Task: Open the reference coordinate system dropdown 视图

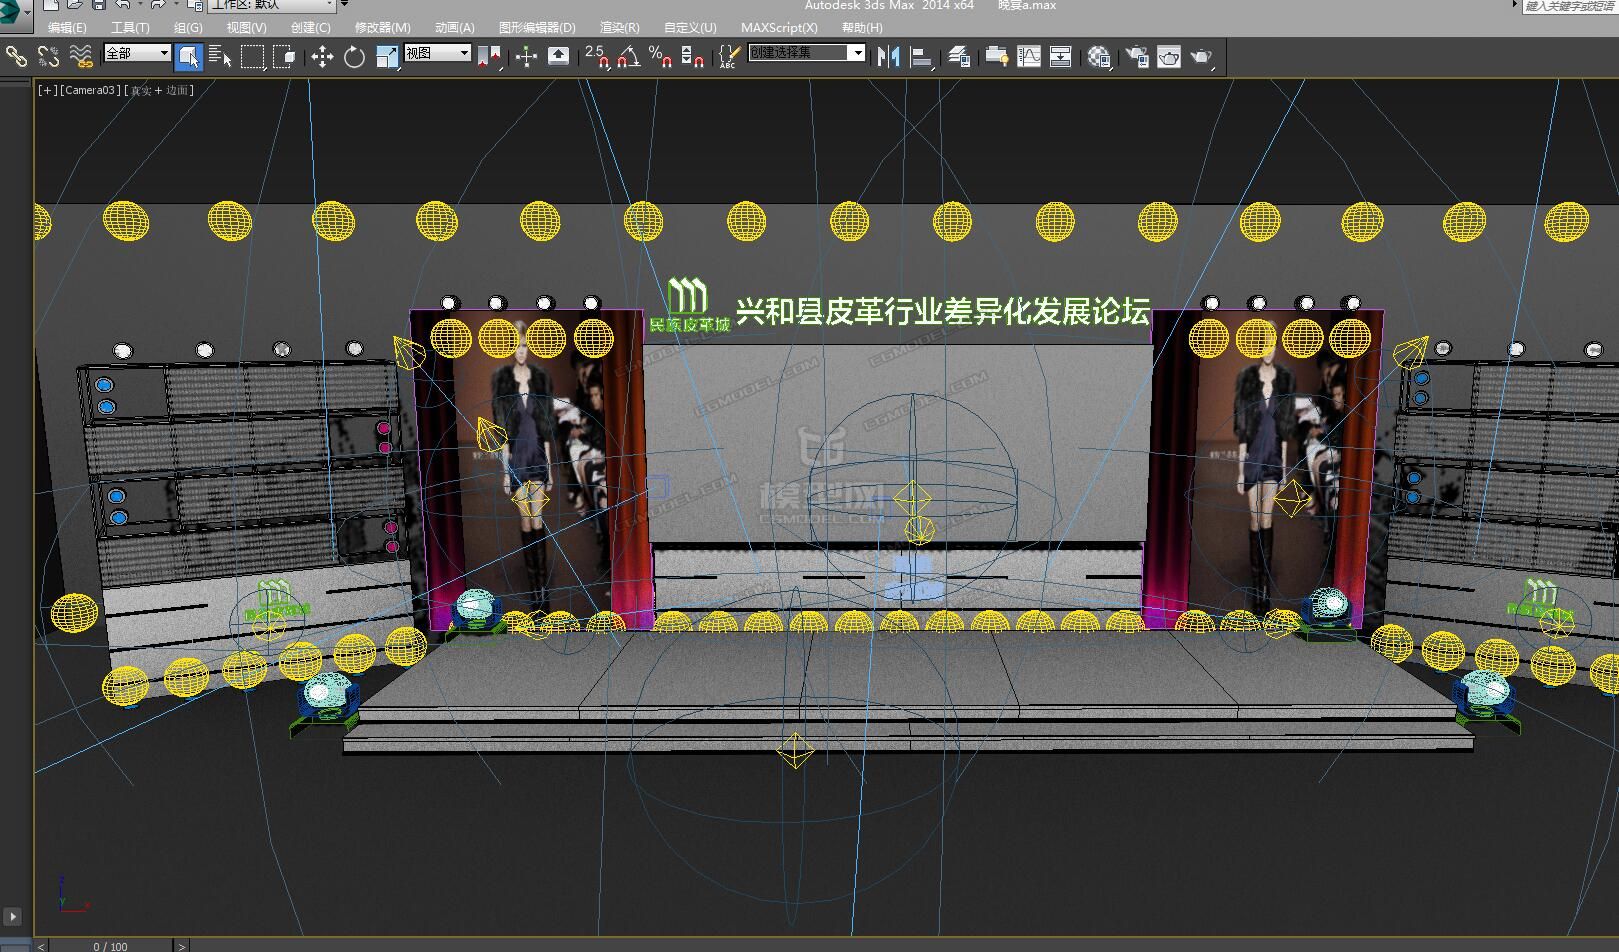Action: pyautogui.click(x=437, y=53)
